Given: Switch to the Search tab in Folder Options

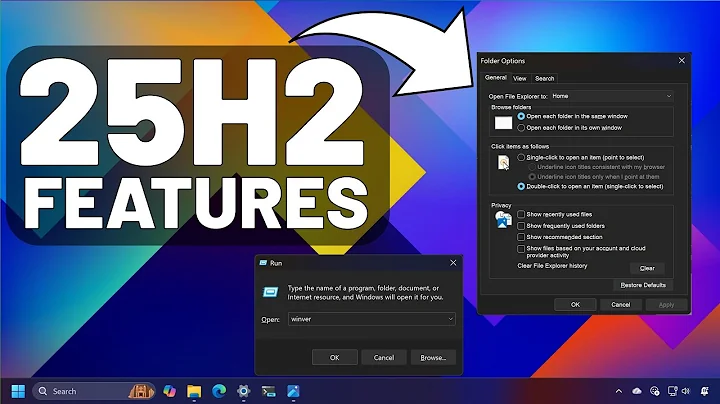Looking at the screenshot, I should click(x=545, y=79).
